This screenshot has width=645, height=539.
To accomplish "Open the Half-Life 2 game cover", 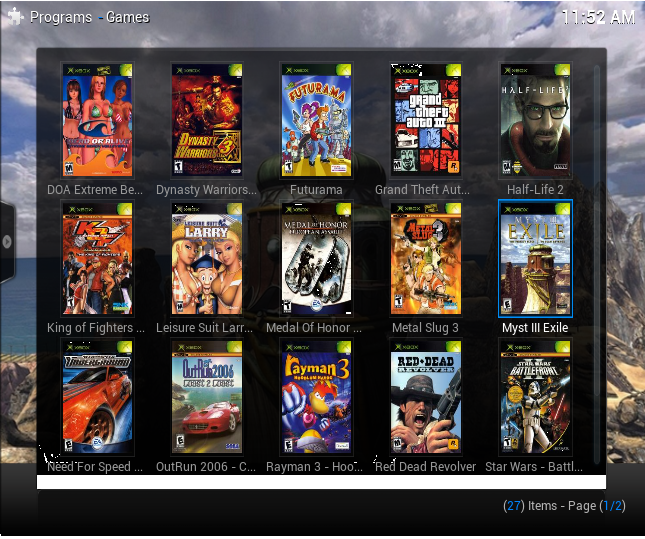I will click(x=535, y=120).
